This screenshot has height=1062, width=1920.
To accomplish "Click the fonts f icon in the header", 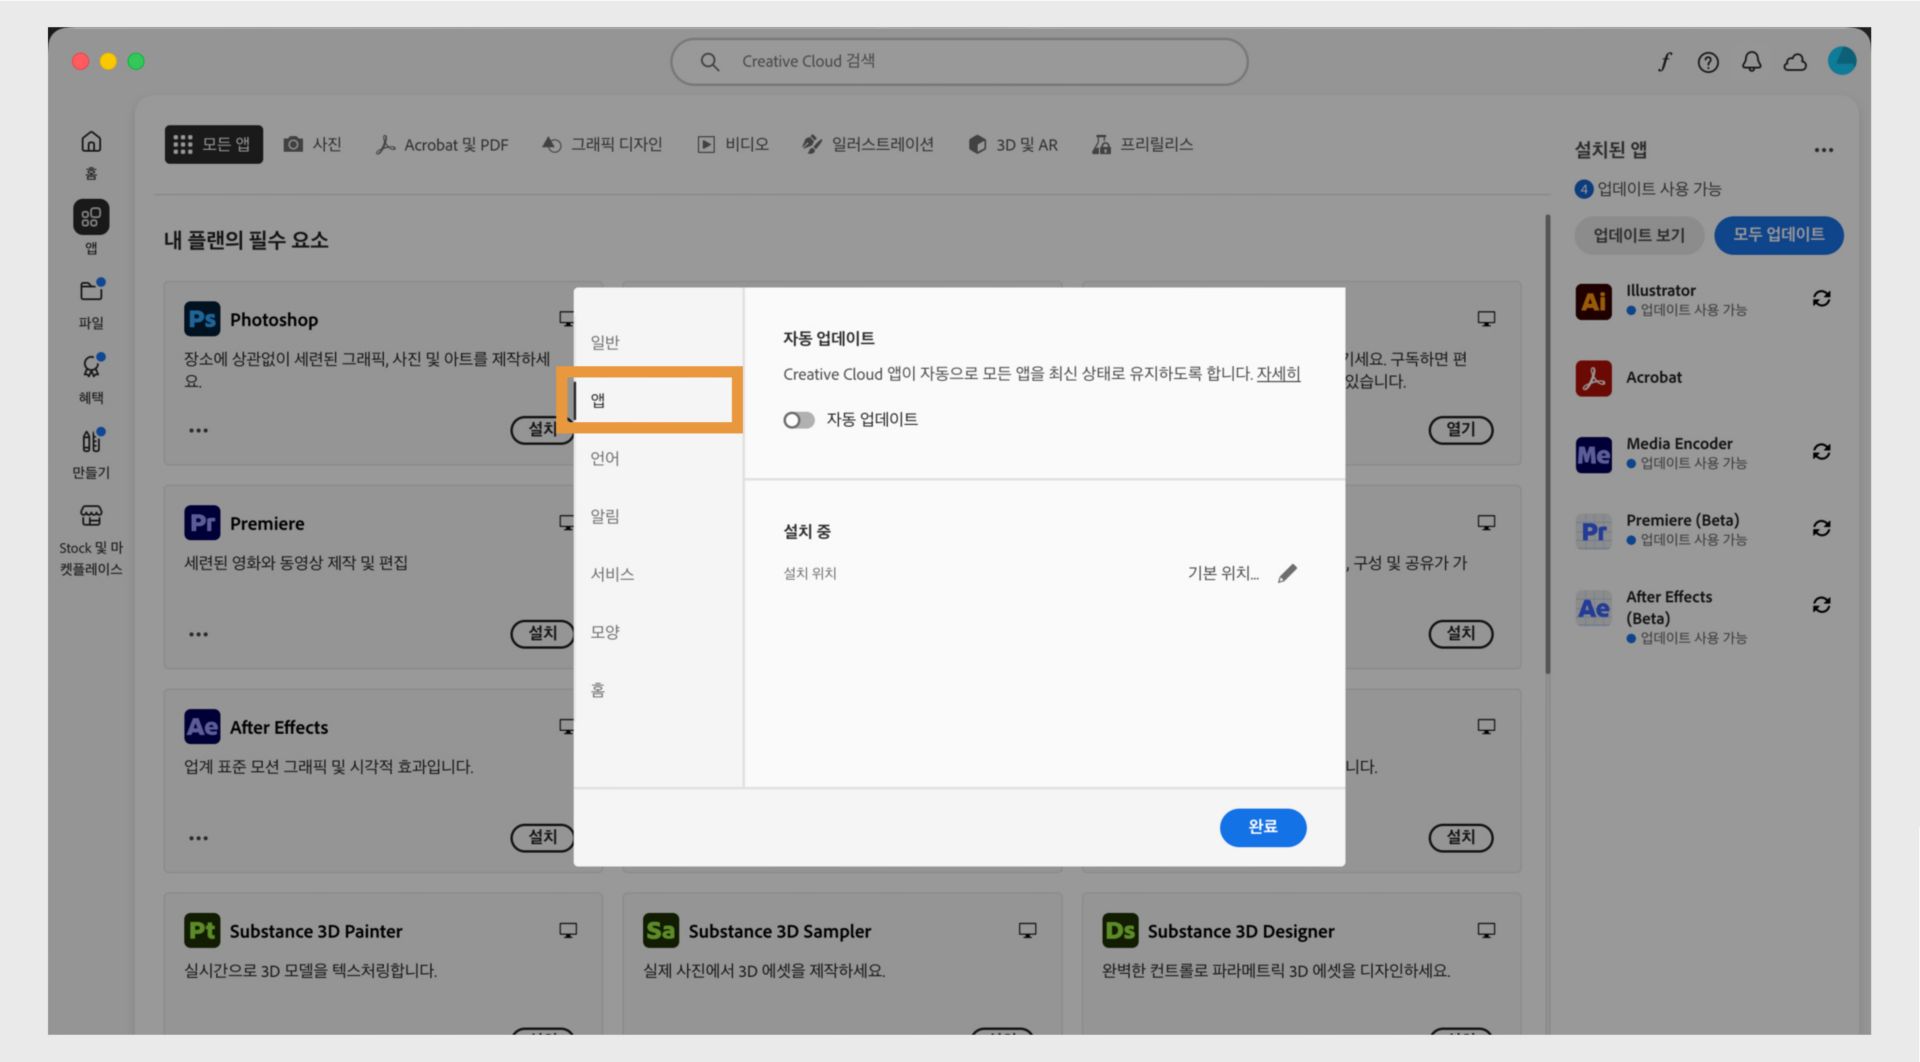I will click(1664, 62).
